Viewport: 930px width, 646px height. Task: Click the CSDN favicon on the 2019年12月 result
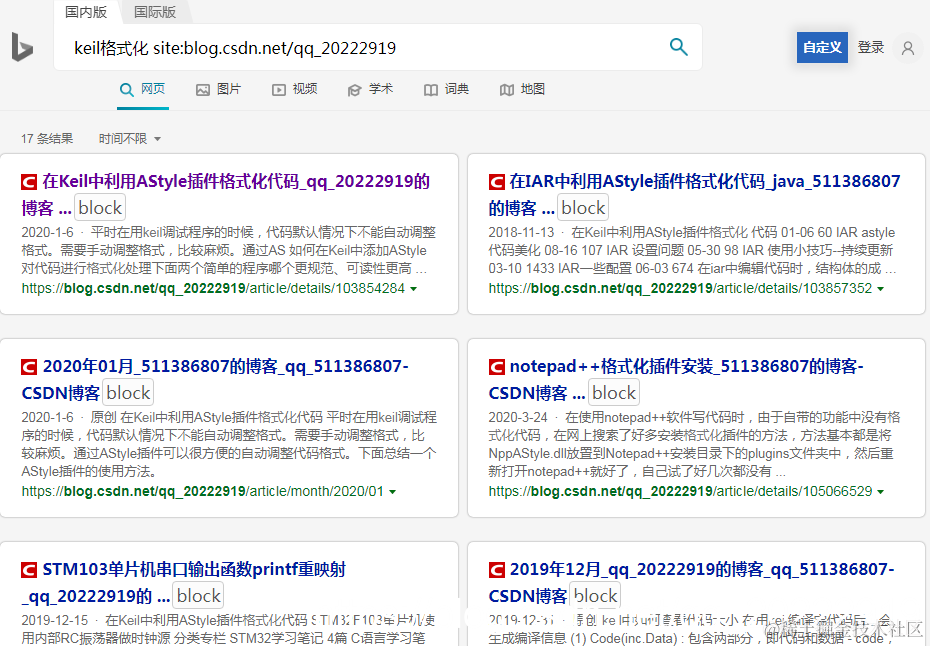click(496, 570)
